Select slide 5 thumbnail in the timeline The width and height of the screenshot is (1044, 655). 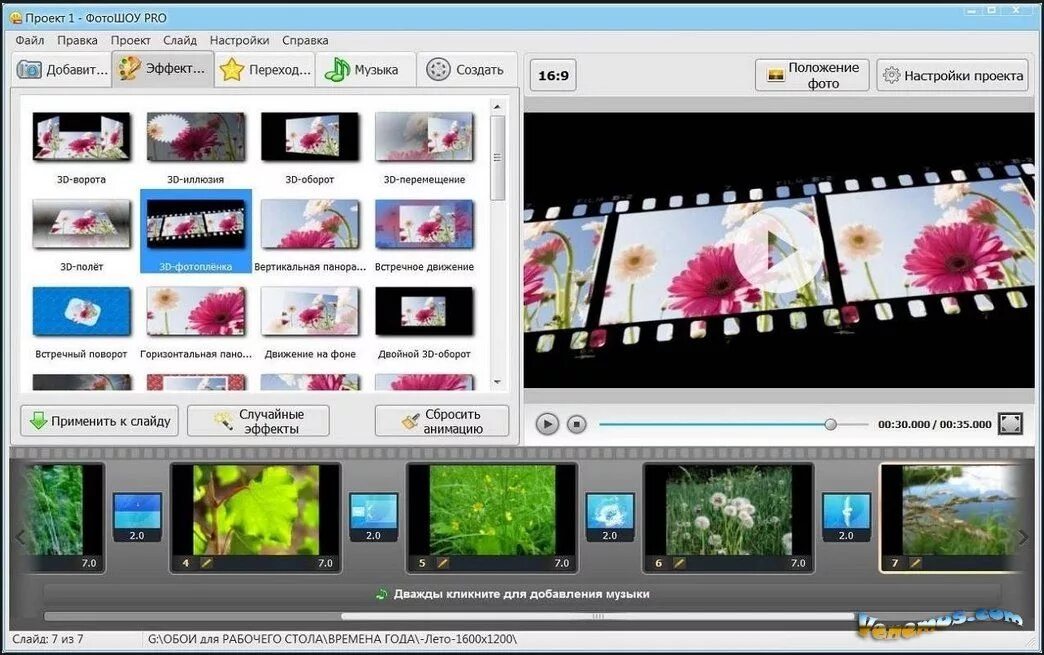coord(492,518)
